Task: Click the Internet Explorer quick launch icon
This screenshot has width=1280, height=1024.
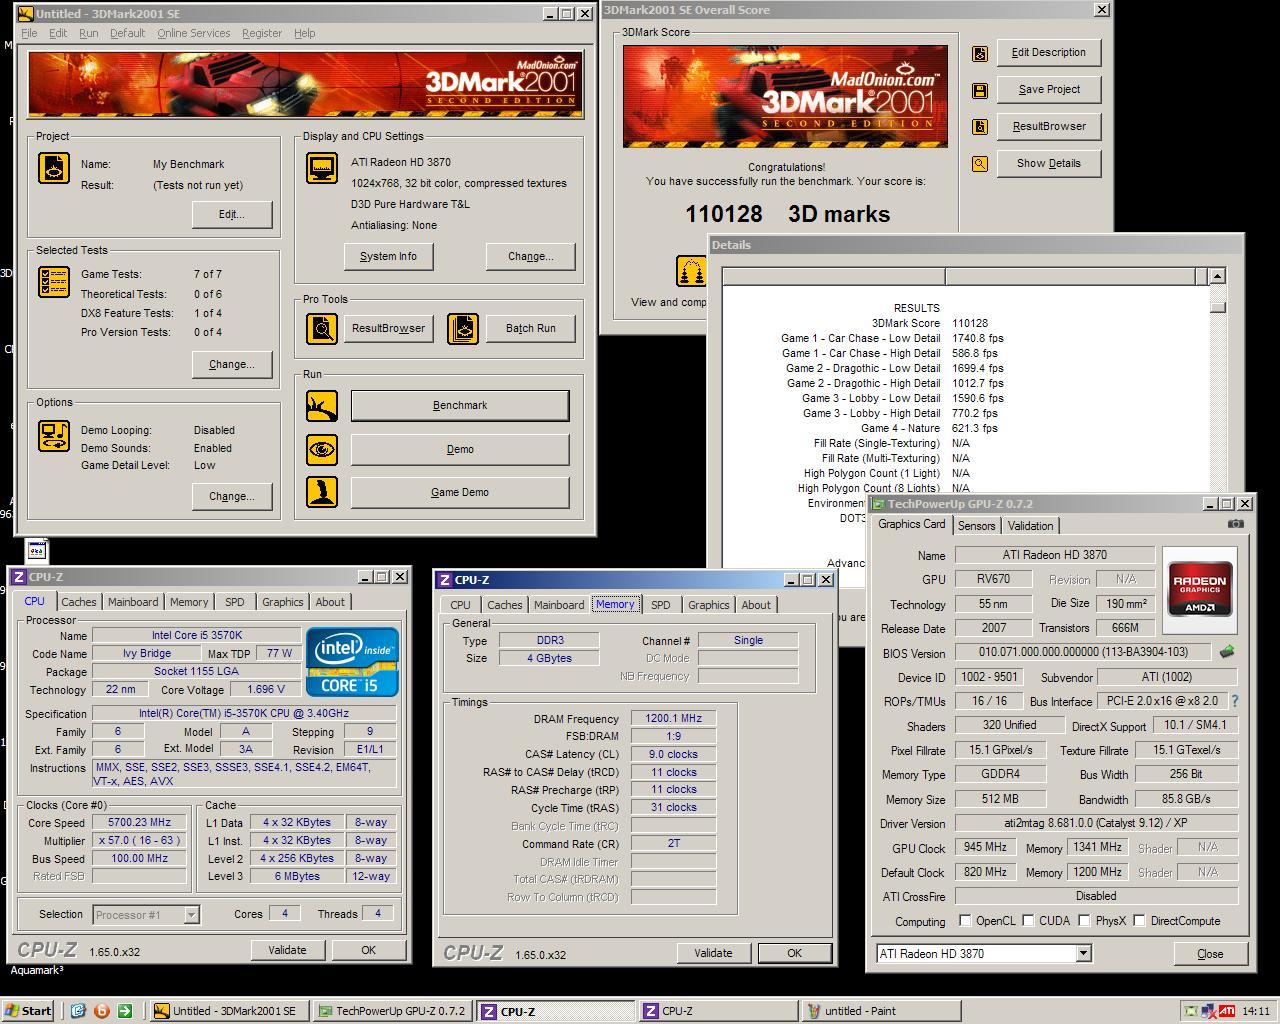Action: click(78, 1011)
